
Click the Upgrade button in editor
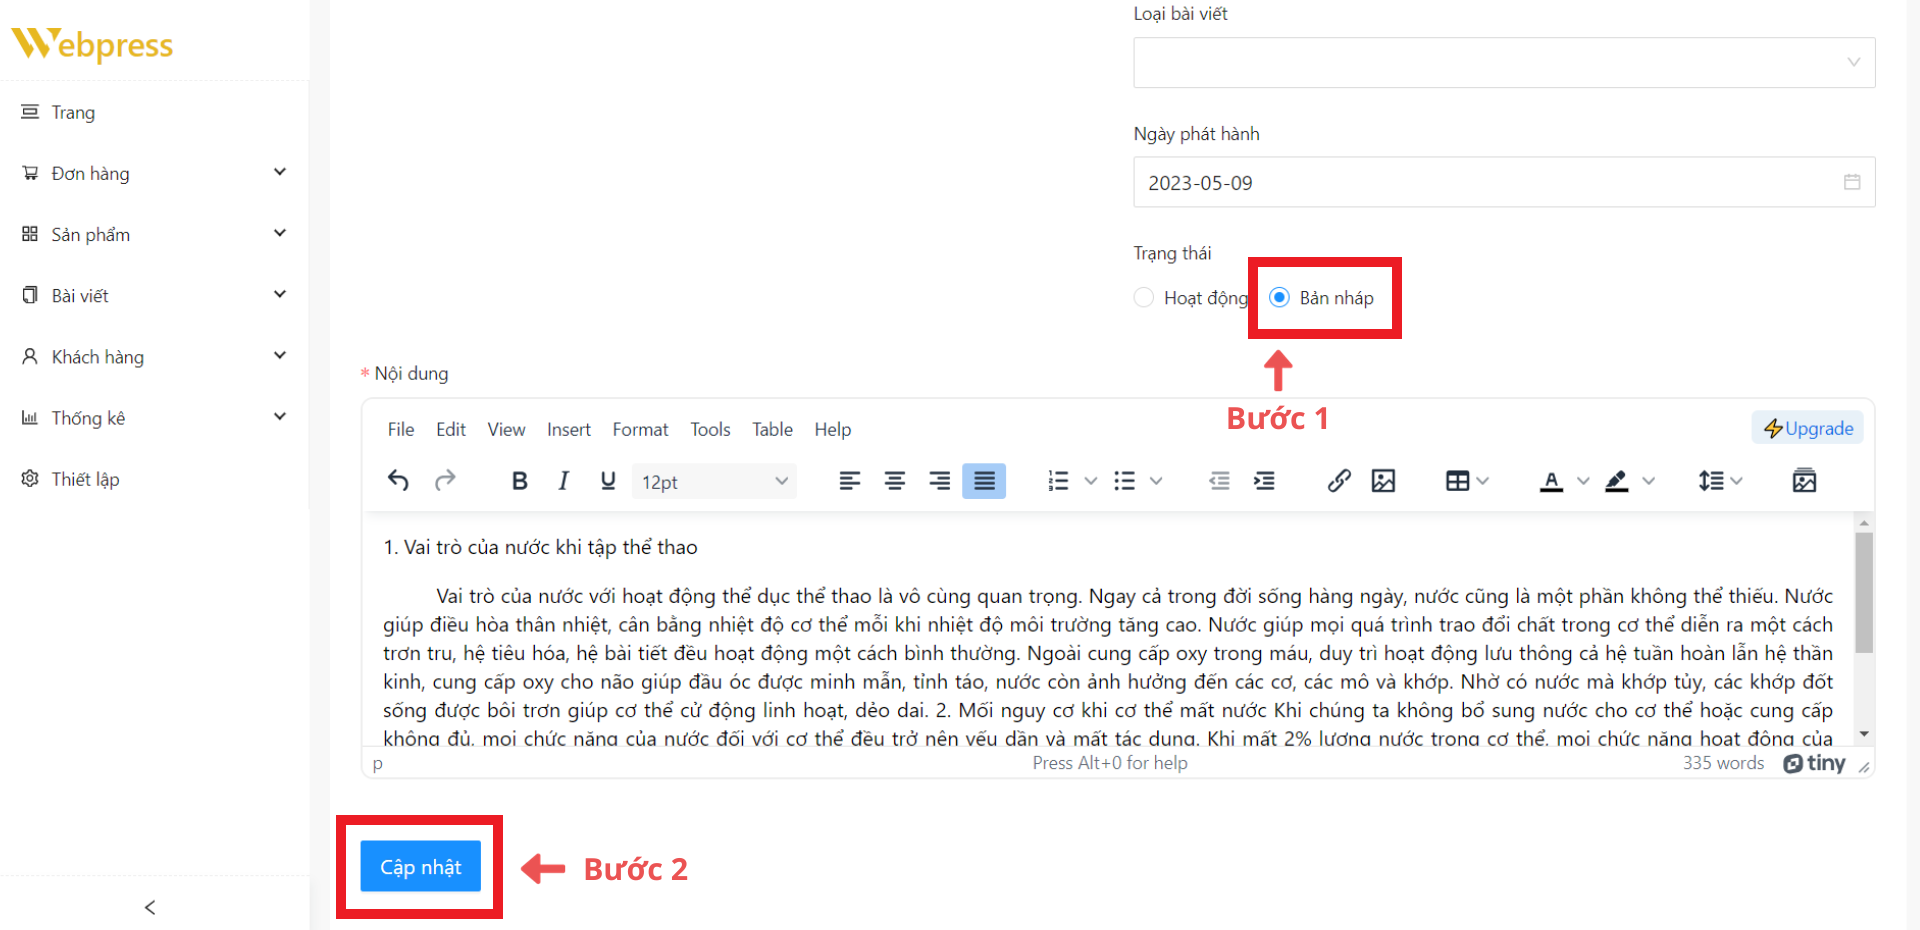(1807, 428)
